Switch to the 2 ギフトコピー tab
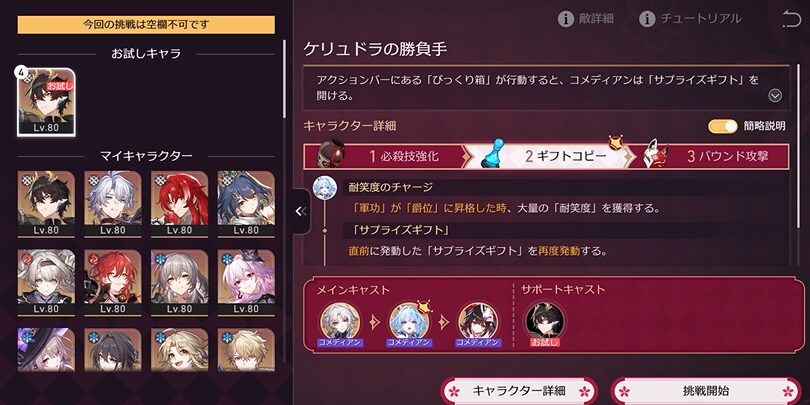The width and height of the screenshot is (810, 405). (x=552, y=157)
